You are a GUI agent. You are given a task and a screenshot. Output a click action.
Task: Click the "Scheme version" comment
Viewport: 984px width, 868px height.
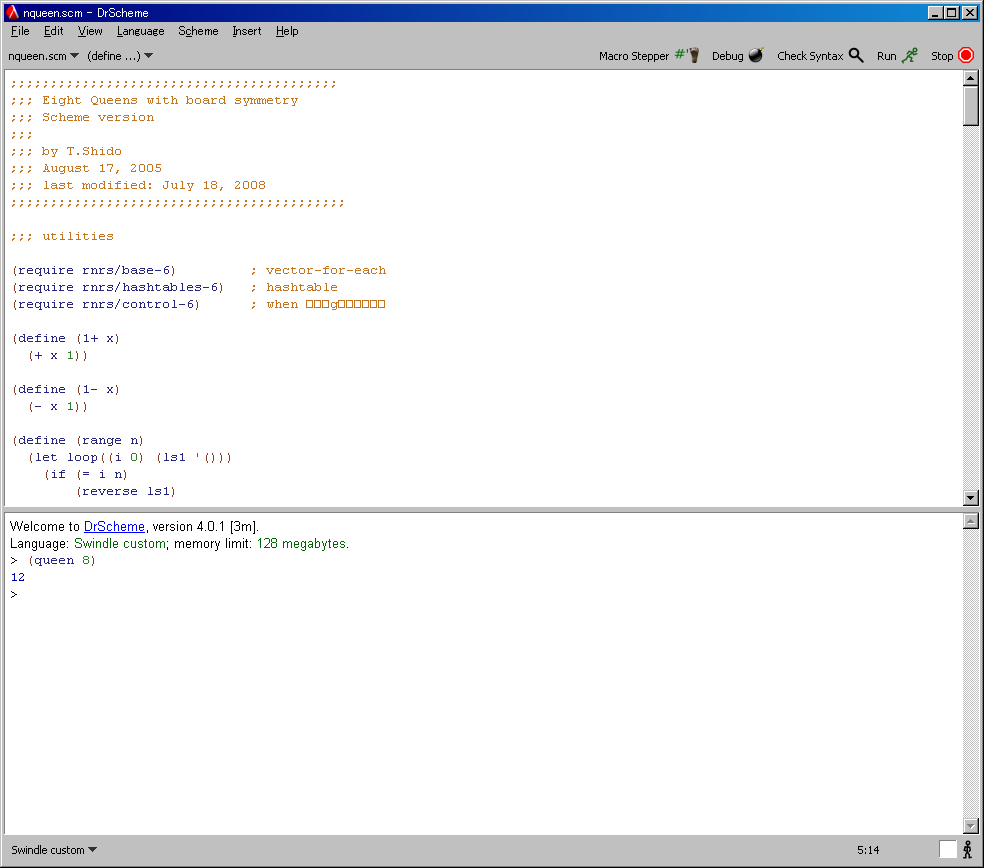click(x=98, y=117)
